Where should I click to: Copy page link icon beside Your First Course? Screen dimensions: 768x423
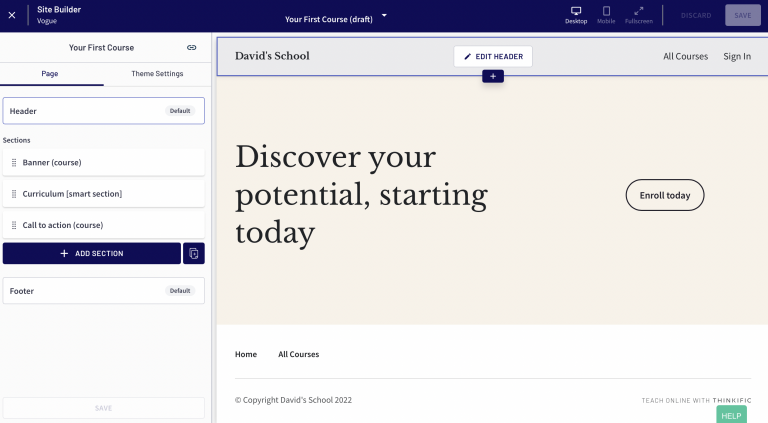pos(192,47)
